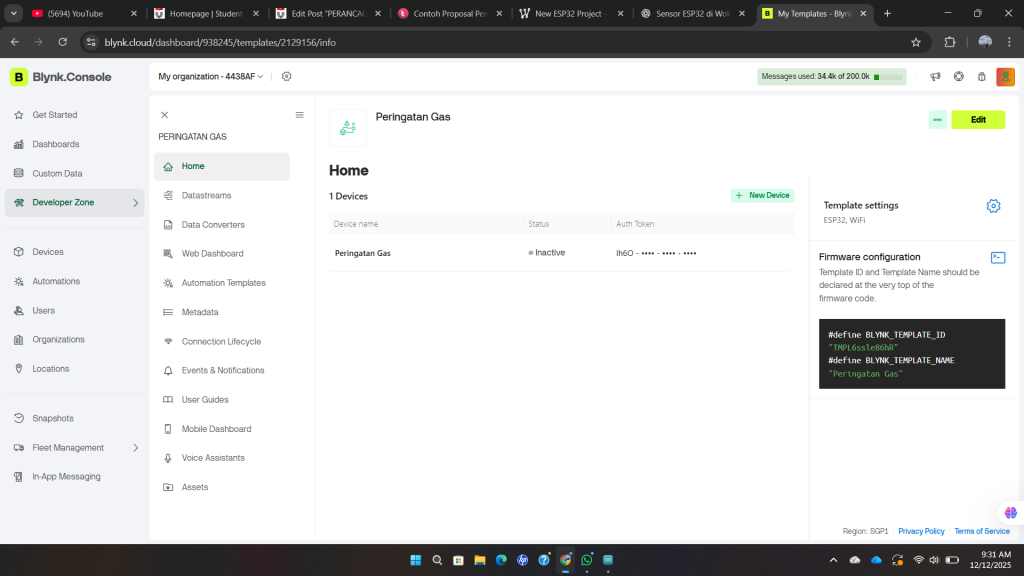Open the Firmware configuration terminal icon
Viewport: 1024px width, 576px height.
(997, 258)
